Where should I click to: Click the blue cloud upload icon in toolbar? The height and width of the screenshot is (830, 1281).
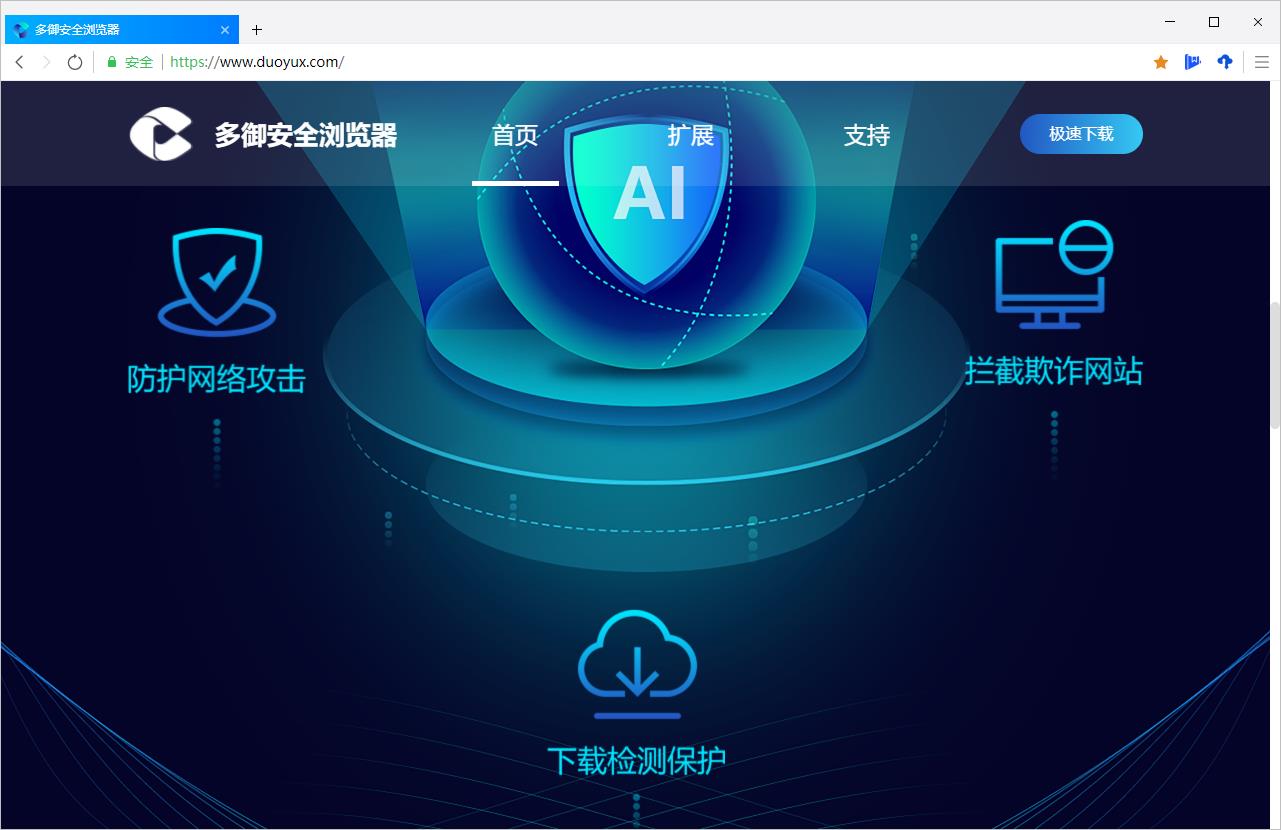1224,61
